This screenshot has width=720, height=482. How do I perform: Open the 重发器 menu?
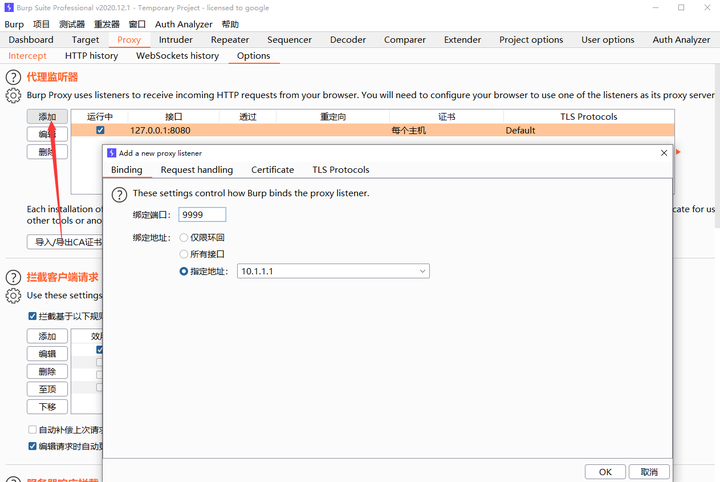tap(107, 24)
